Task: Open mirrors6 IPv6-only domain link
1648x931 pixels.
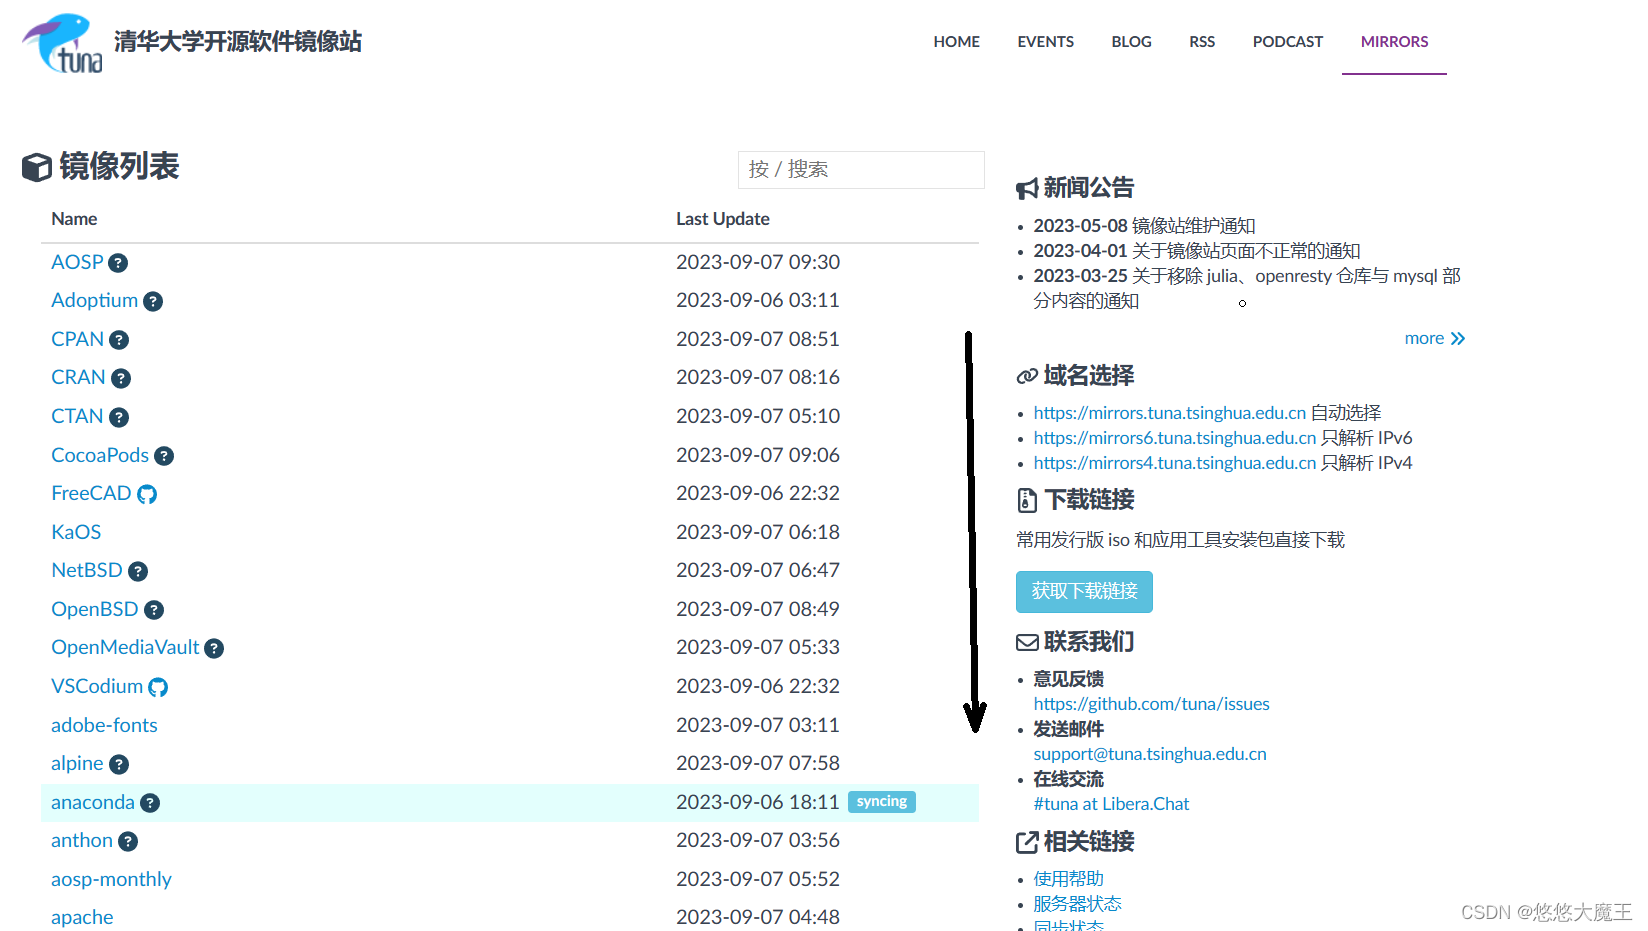Action: tap(1175, 438)
